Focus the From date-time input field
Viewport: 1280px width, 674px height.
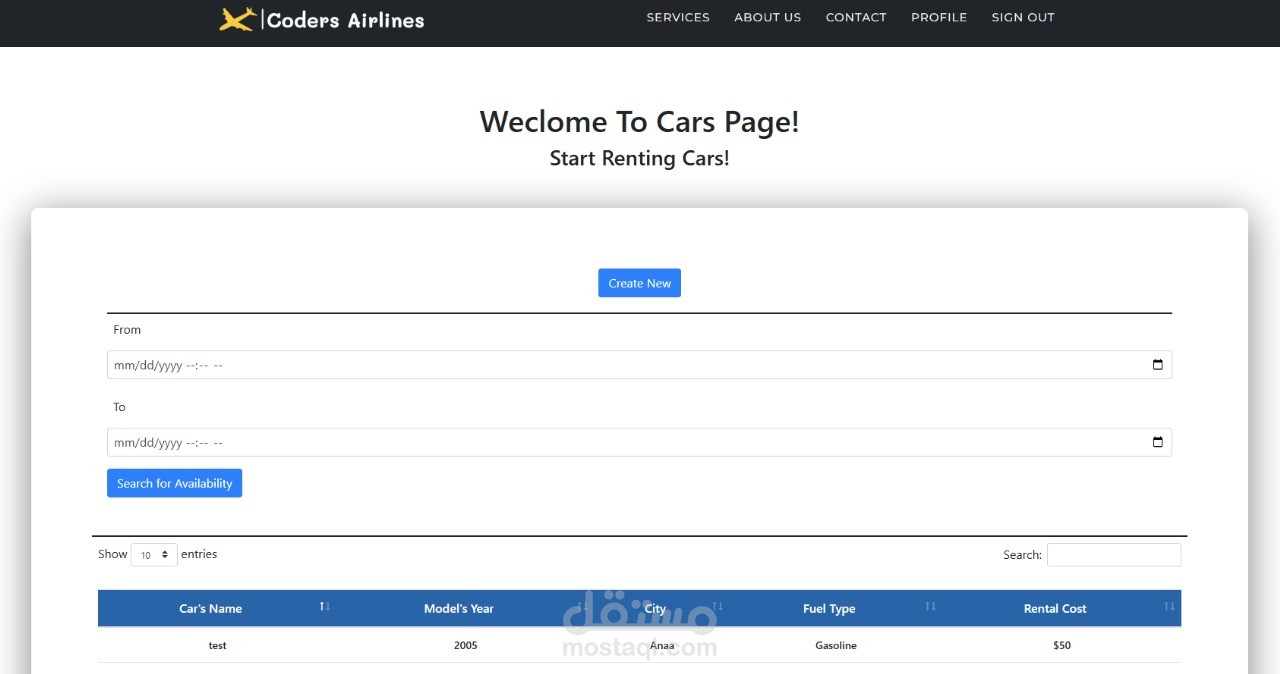639,365
